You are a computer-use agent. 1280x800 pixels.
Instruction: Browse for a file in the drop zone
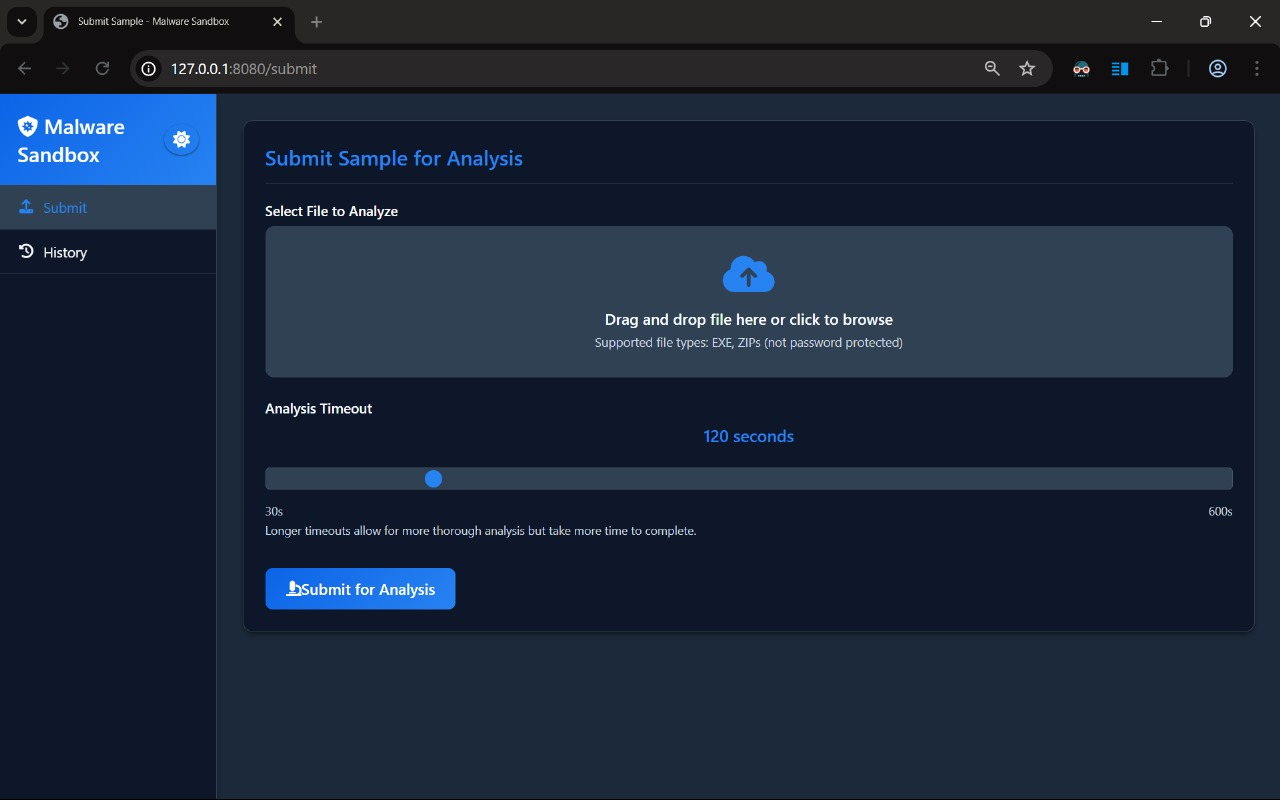[748, 302]
